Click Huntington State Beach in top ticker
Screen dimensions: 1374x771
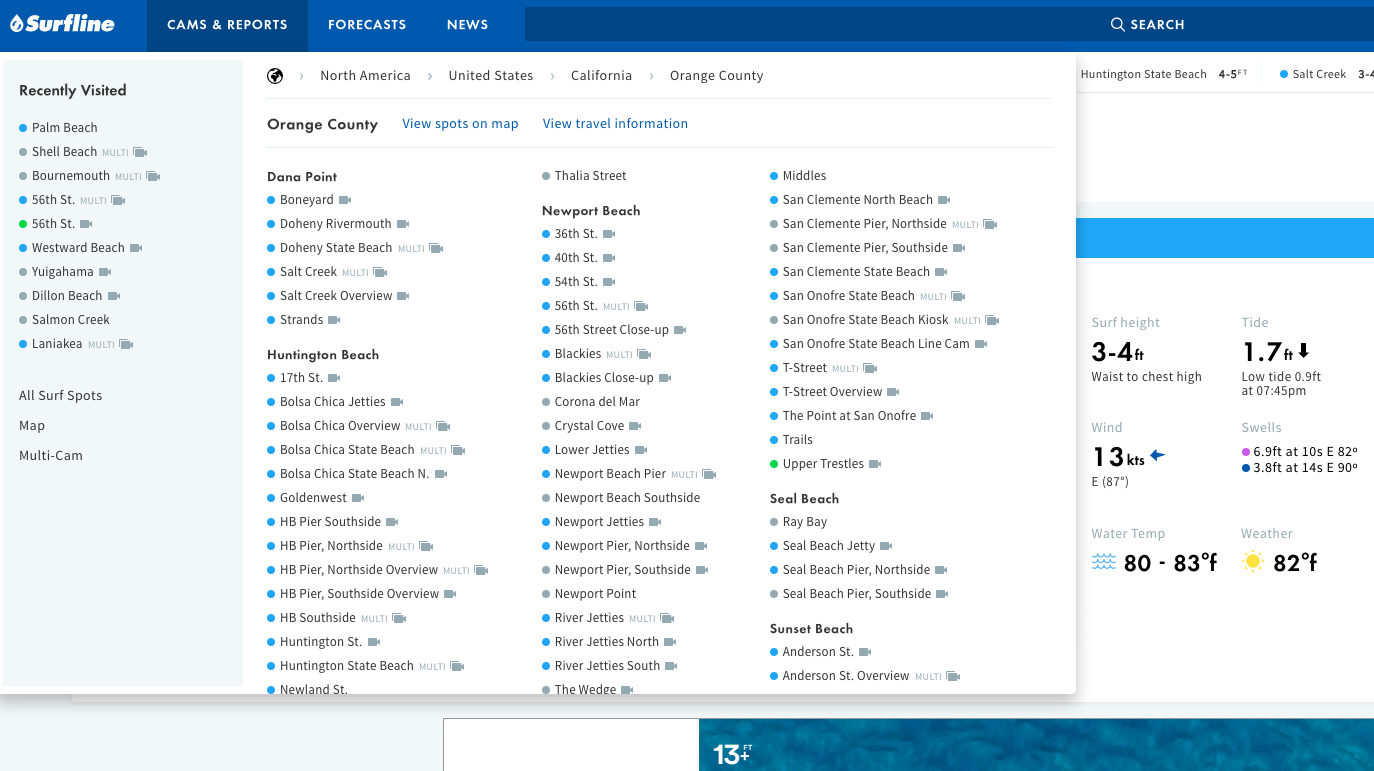click(x=1143, y=74)
